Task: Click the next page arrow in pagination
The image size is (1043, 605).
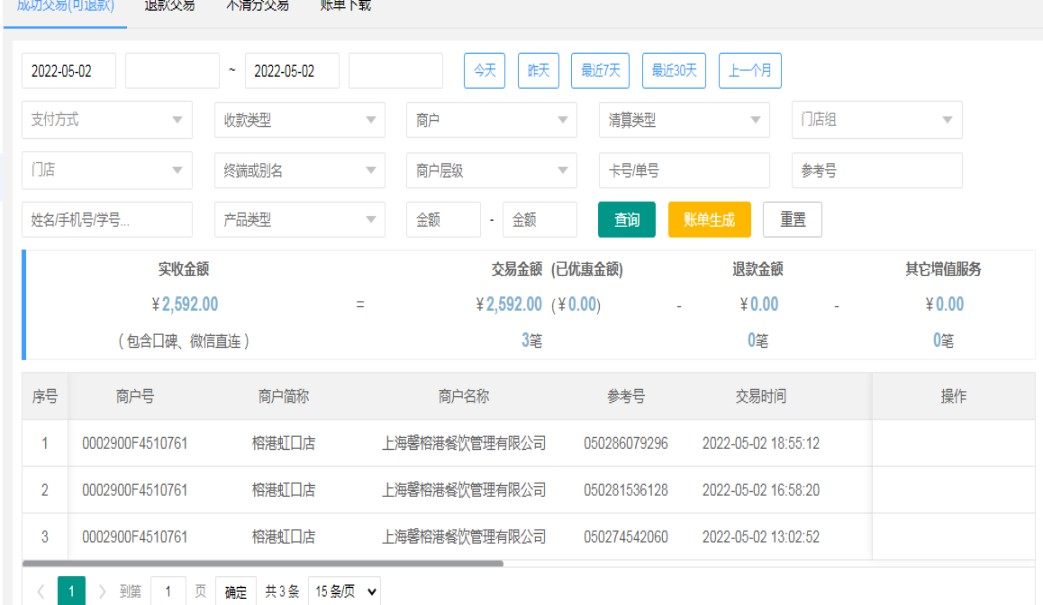Action: pyautogui.click(x=102, y=592)
